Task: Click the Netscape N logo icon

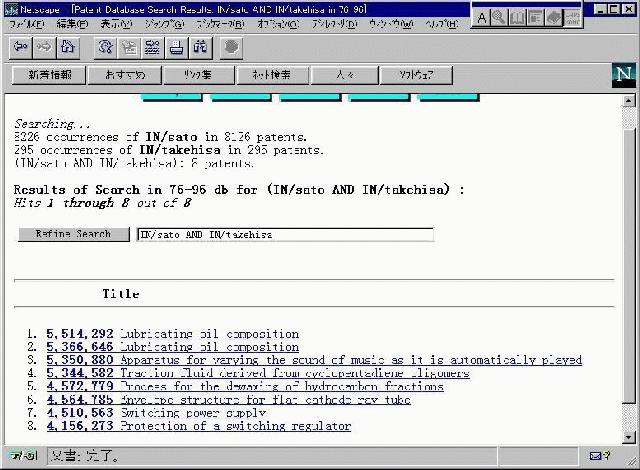Action: point(623,75)
